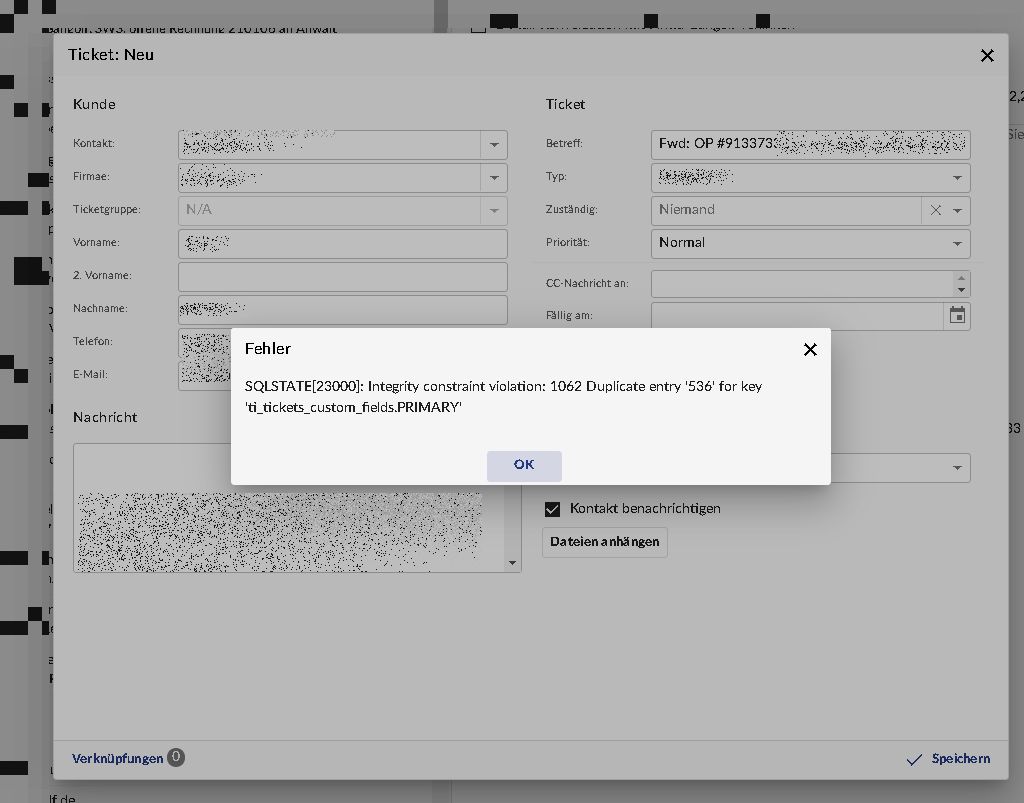Open the Fällig am calendar date picker
This screenshot has width=1024, height=803.
coord(957,315)
